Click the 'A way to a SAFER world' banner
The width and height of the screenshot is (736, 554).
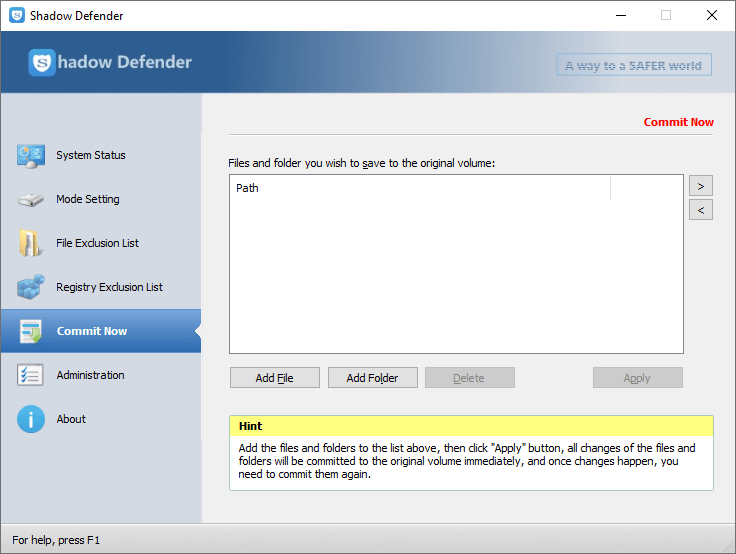pos(634,65)
